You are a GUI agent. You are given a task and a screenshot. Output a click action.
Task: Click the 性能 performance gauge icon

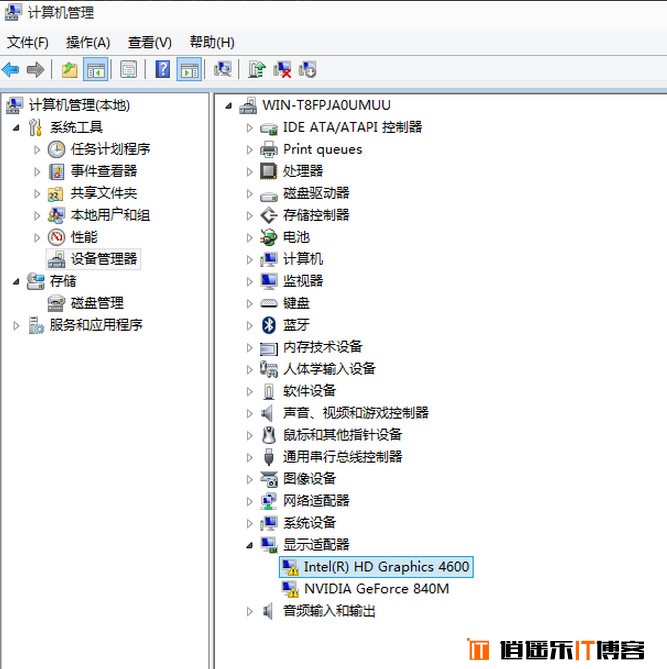[56, 237]
